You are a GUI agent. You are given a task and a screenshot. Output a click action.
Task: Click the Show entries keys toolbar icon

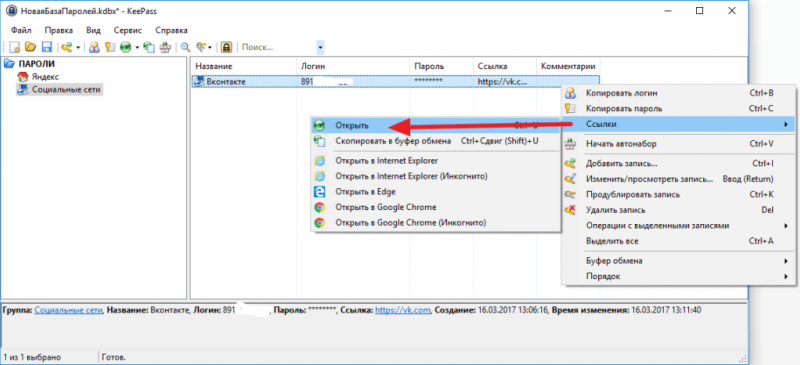(201, 47)
